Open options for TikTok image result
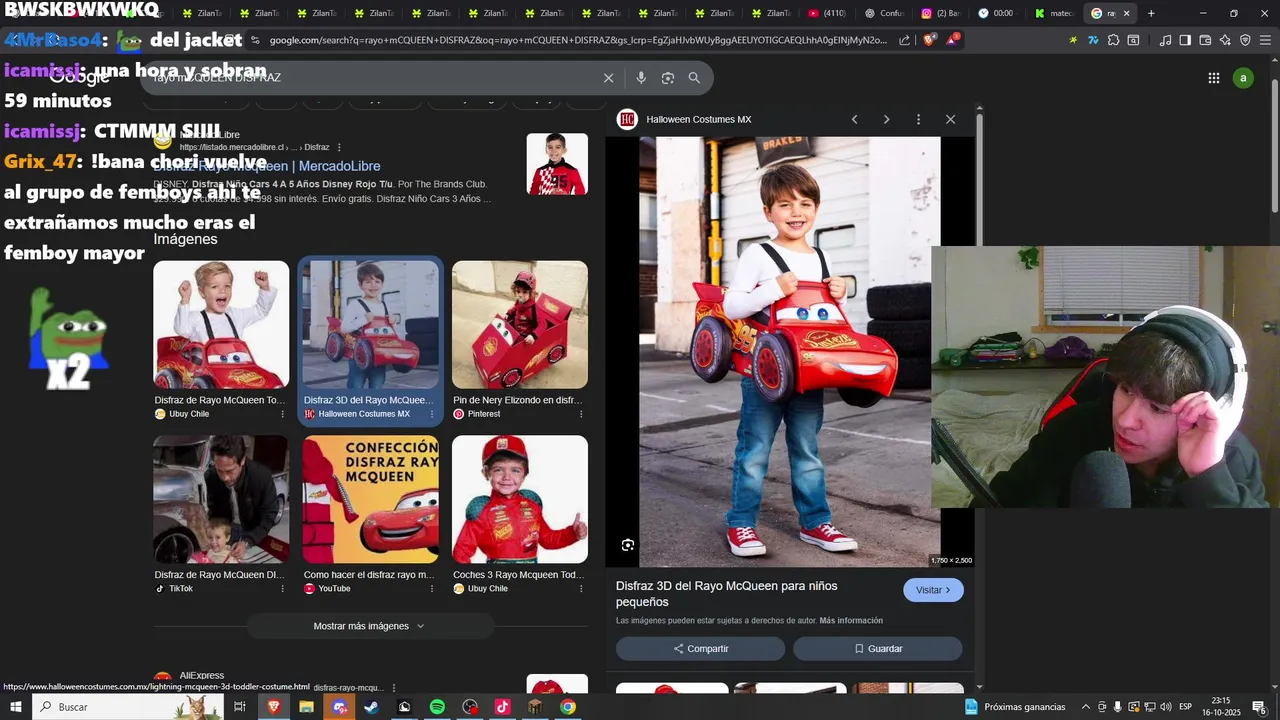 point(282,589)
